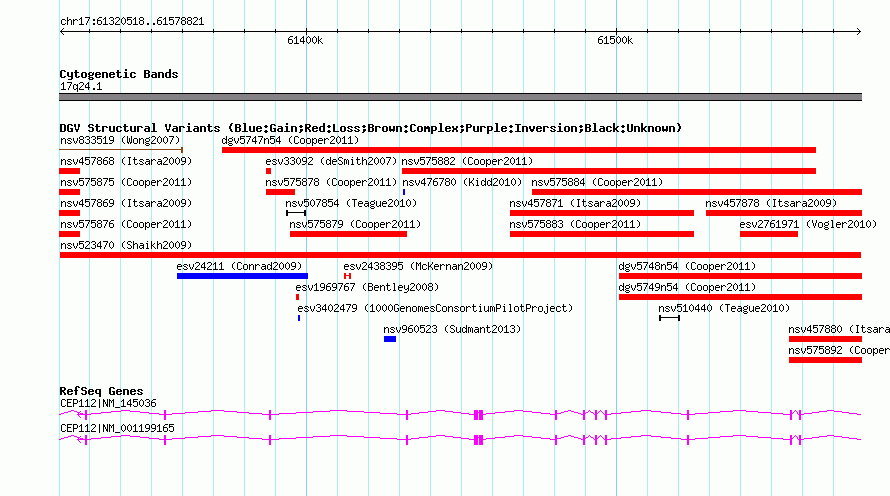Image resolution: width=890 pixels, height=496 pixels.
Task: Click the esv24211 (Conrad2009) label
Action: pos(239,266)
